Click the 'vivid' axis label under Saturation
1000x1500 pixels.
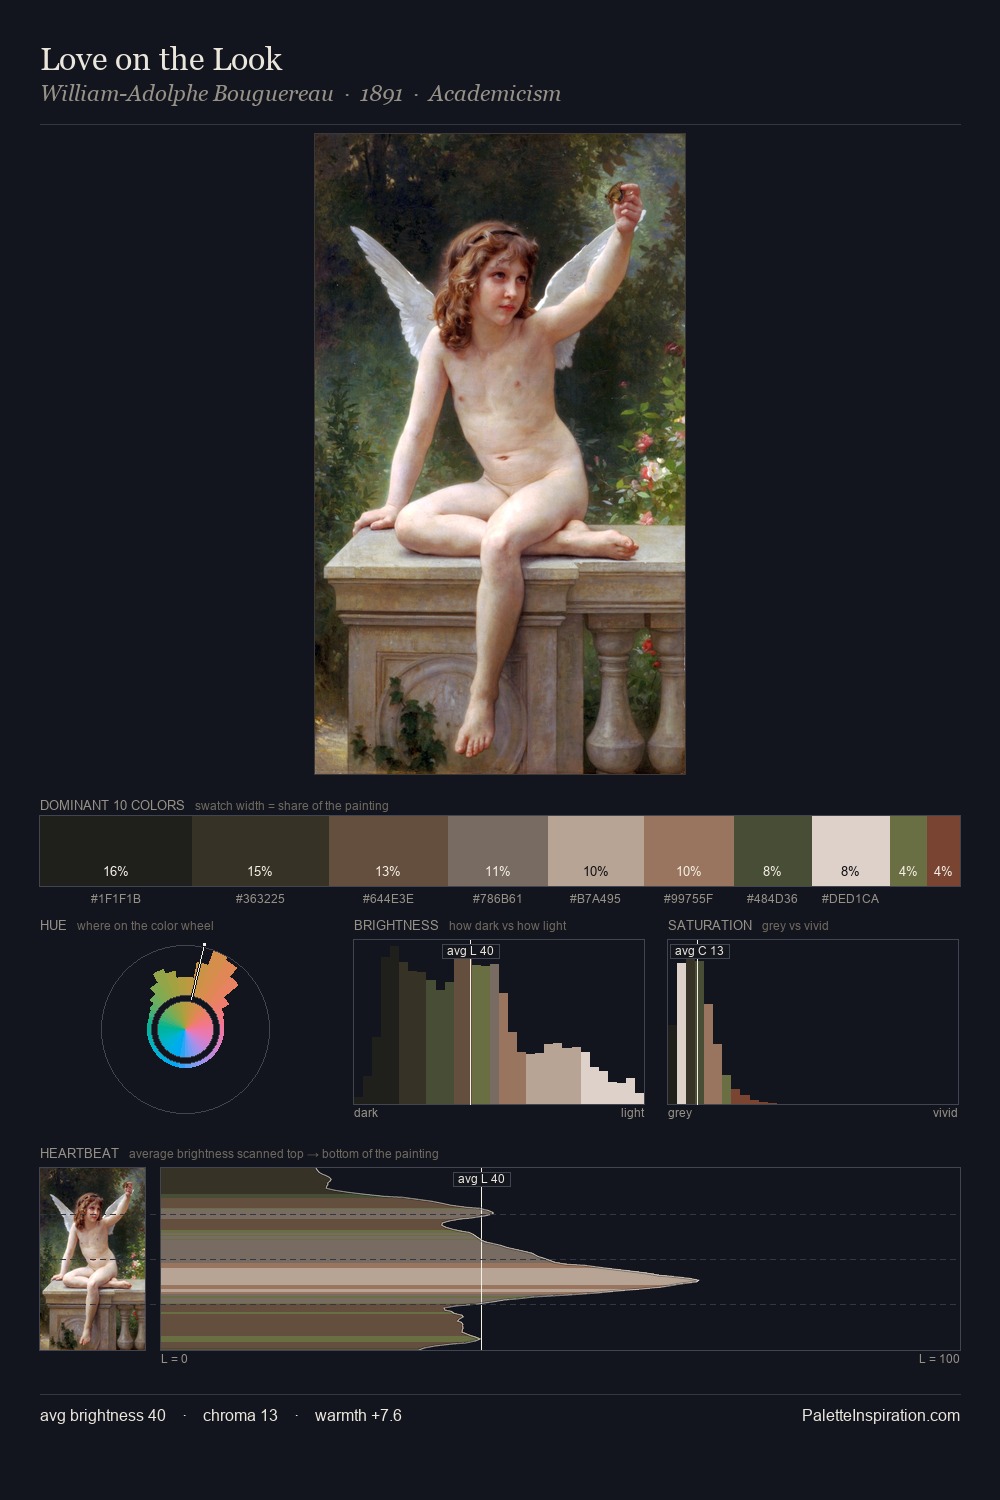[x=945, y=1113]
